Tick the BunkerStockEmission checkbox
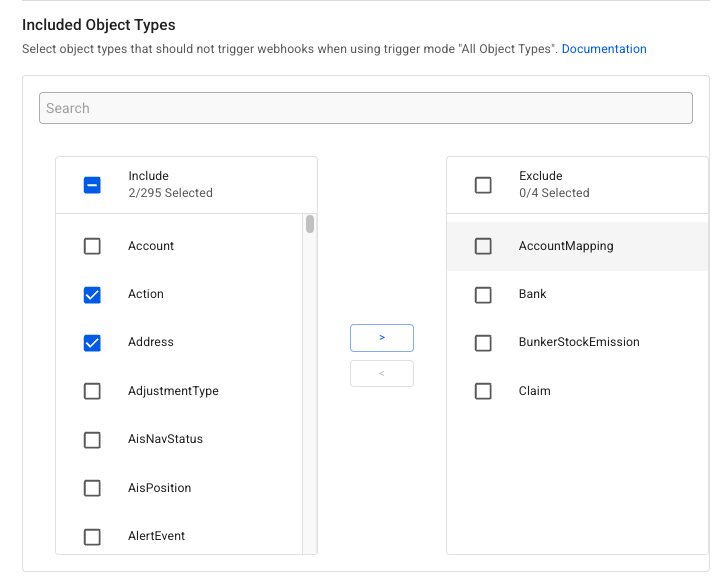Screen dimensions: 725x586 pos(483,343)
